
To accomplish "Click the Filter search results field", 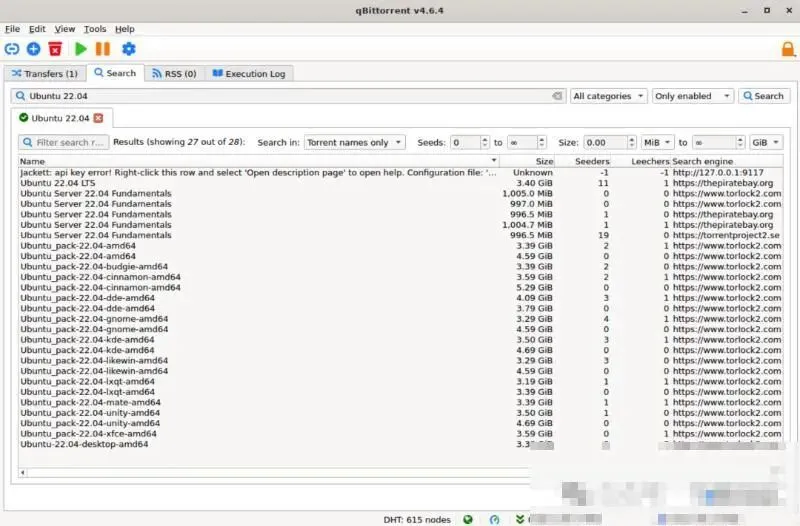I will click(x=64, y=142).
